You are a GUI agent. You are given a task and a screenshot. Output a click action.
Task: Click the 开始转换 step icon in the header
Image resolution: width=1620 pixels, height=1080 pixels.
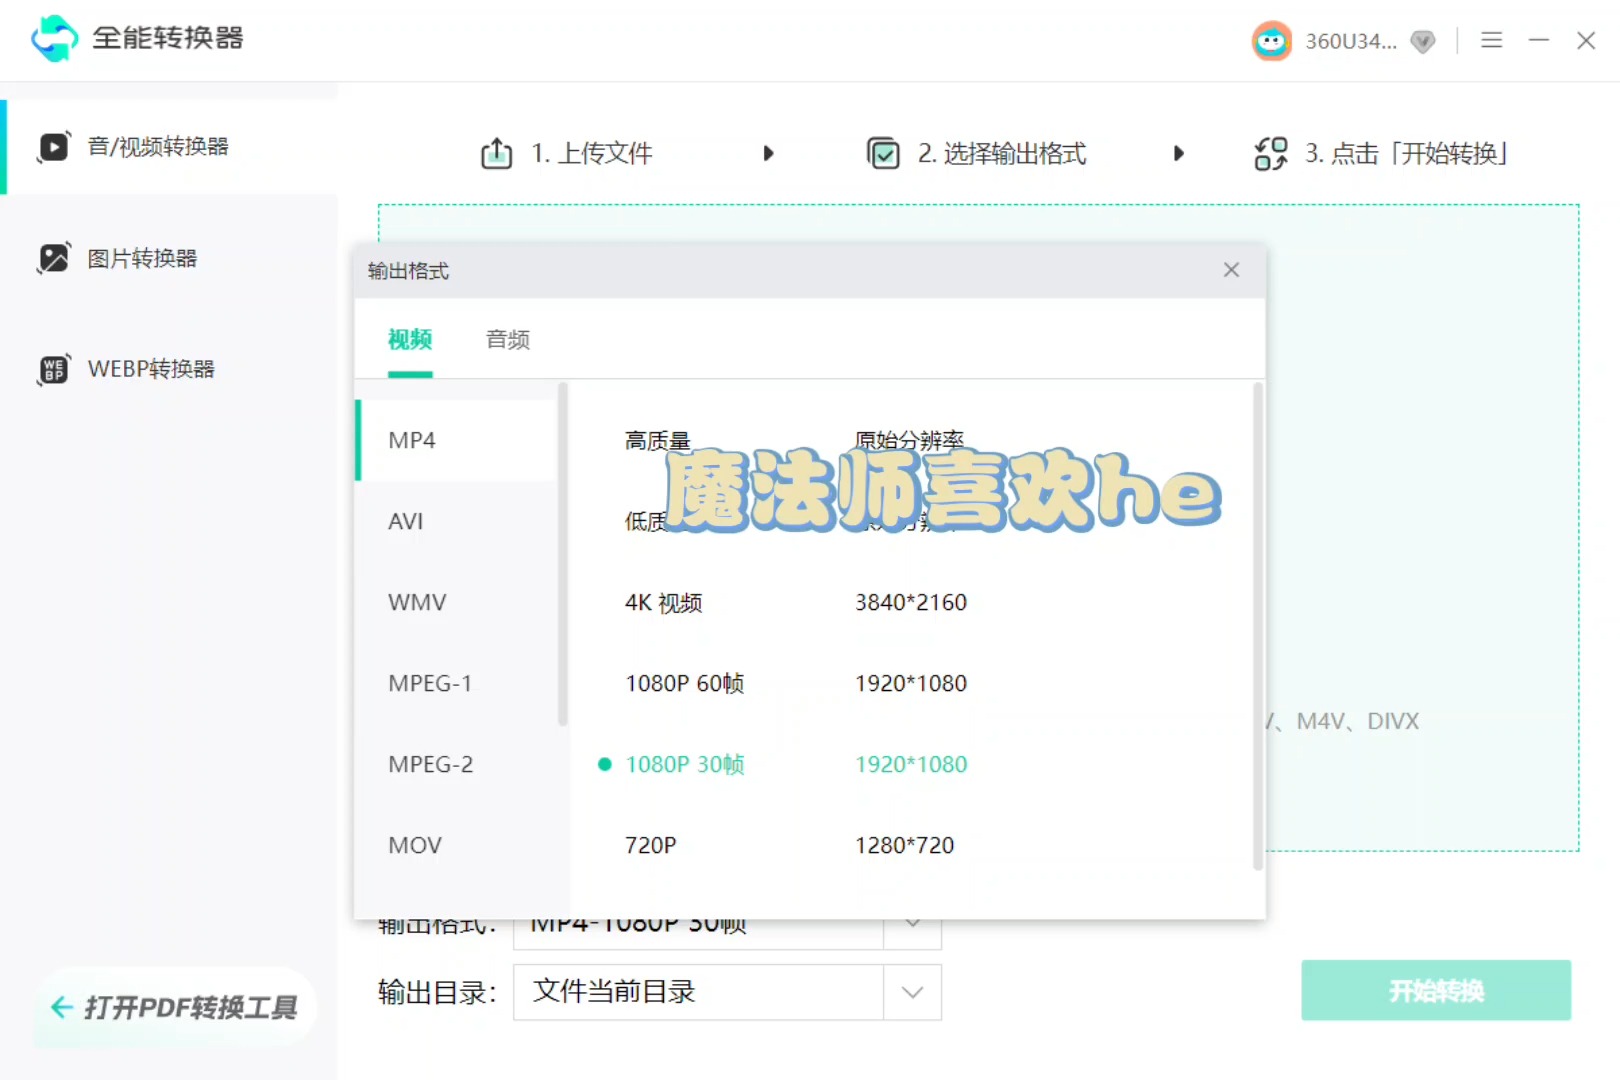pyautogui.click(x=1270, y=153)
